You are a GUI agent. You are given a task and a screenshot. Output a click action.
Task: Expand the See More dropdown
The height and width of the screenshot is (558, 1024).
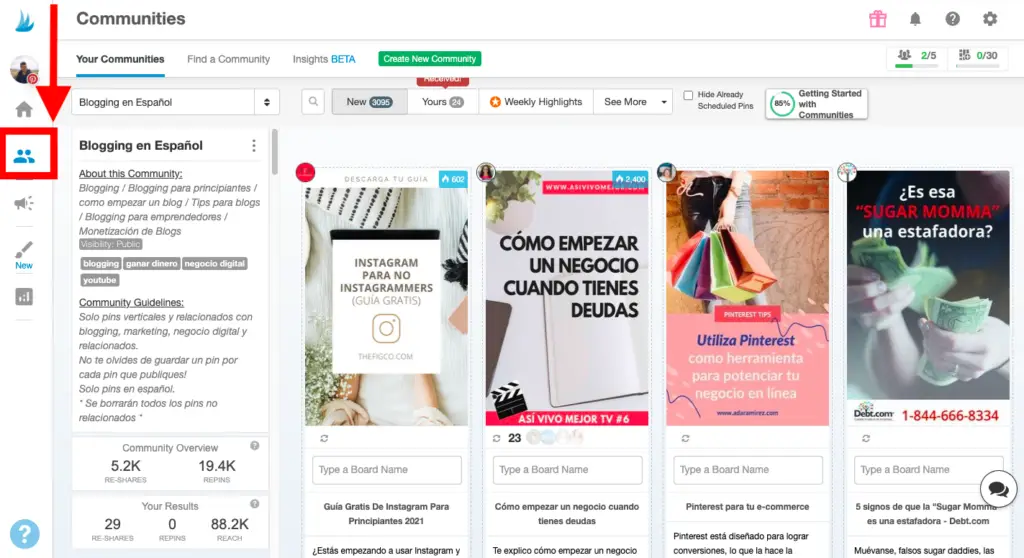[x=633, y=102]
